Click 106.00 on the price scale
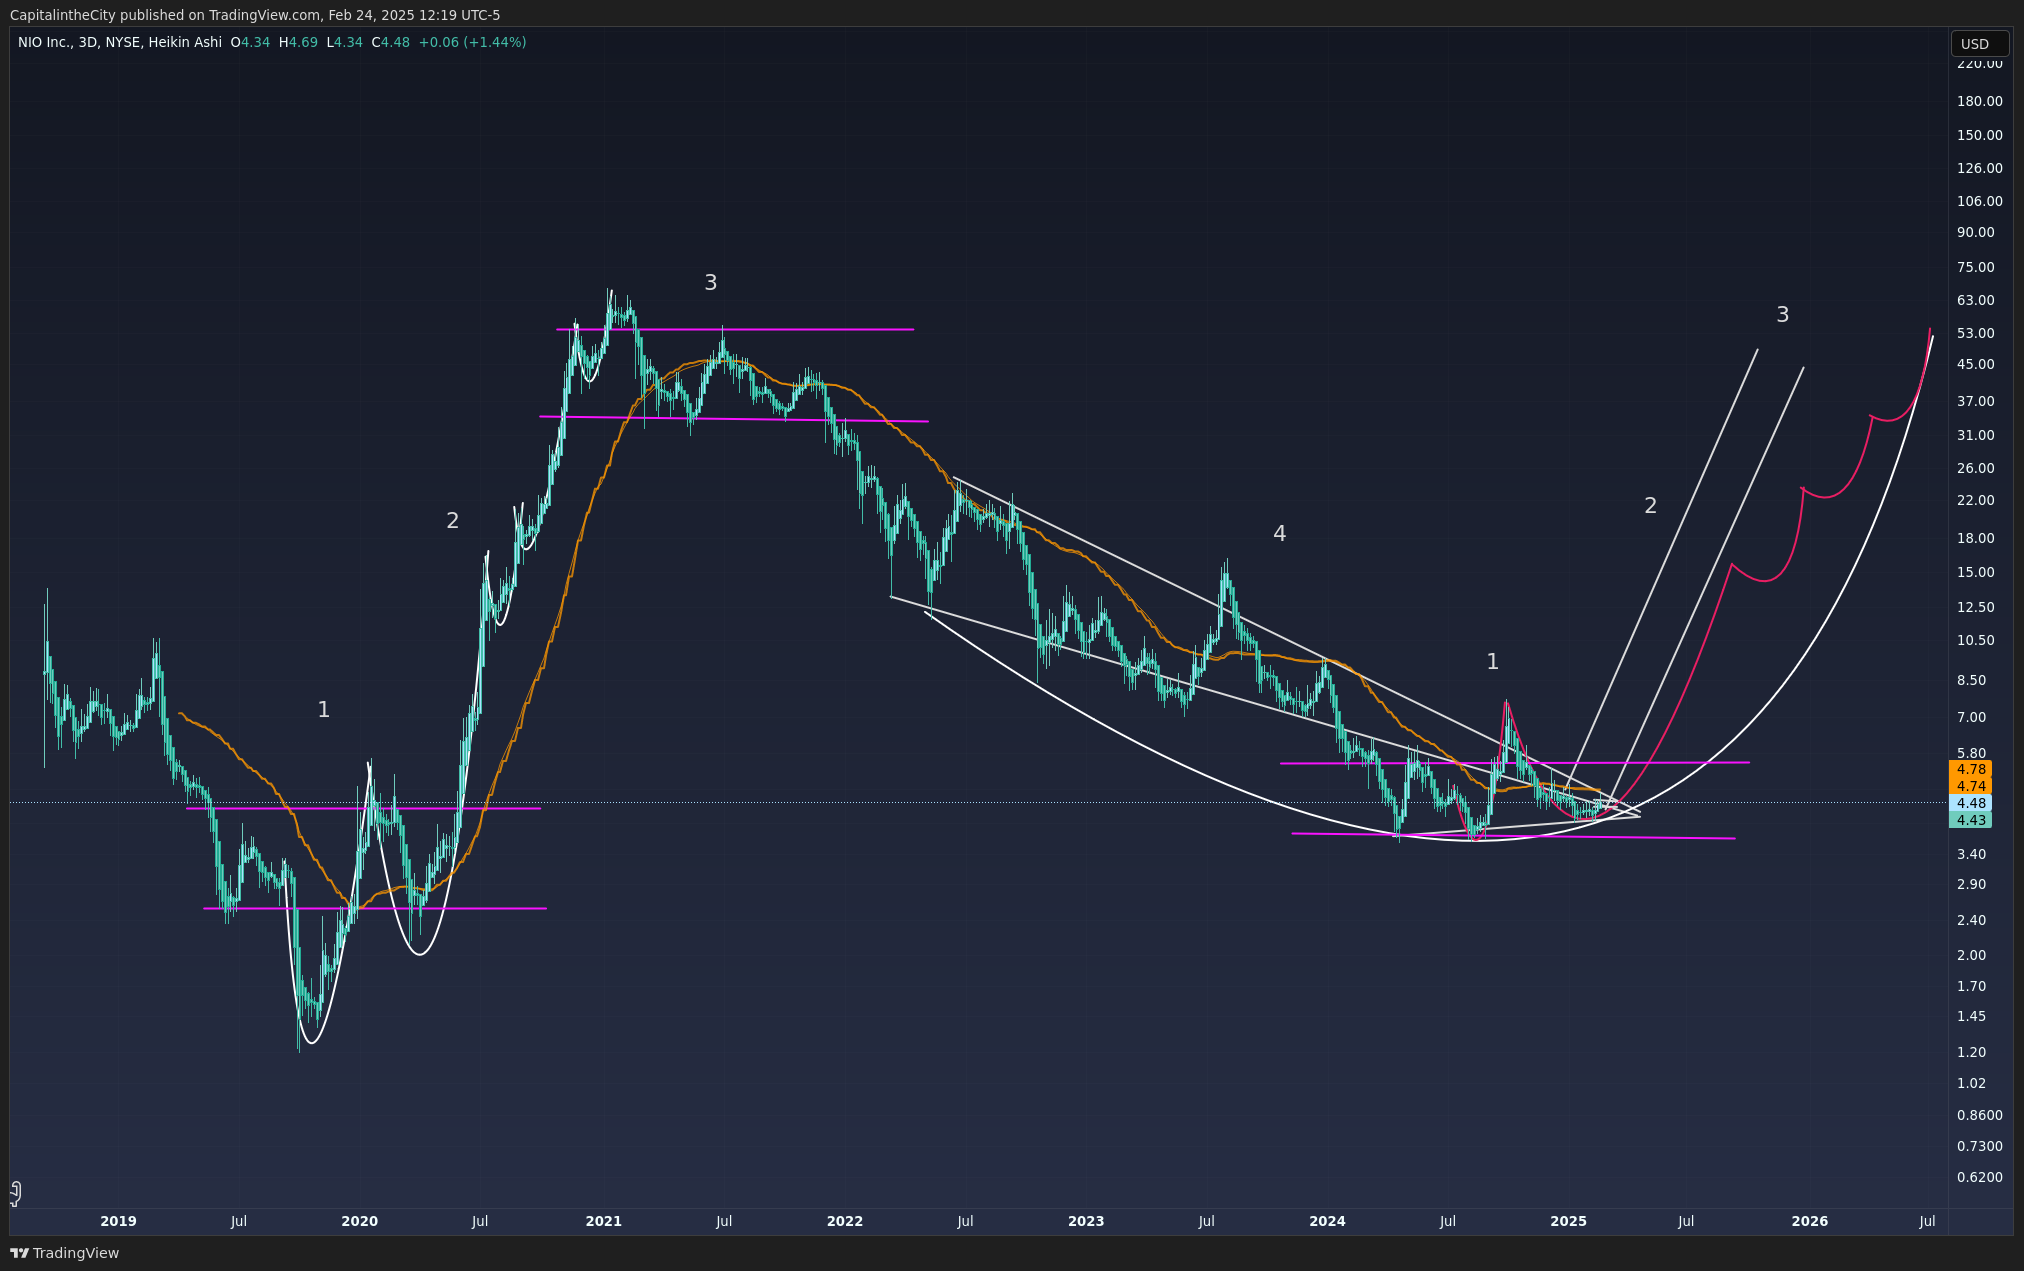2024x1271 pixels. (x=1979, y=201)
